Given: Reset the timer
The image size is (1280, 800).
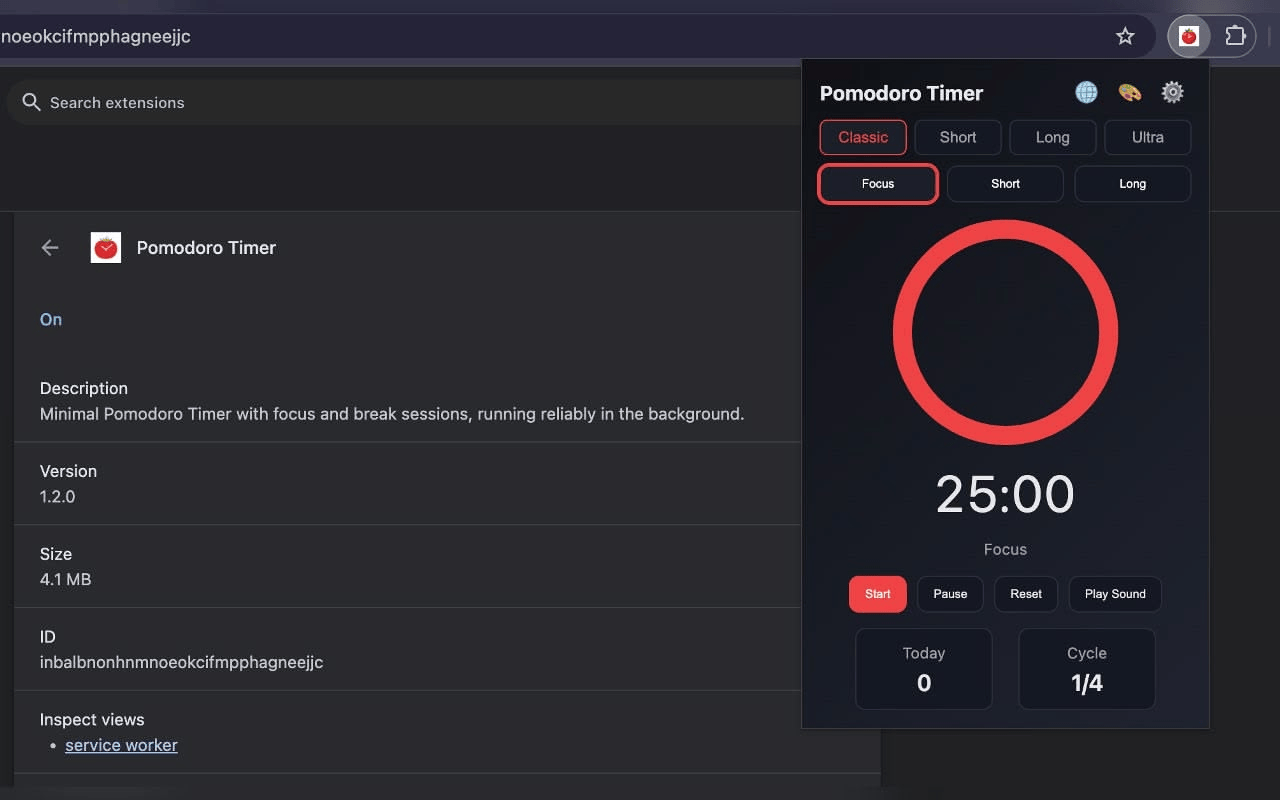Looking at the screenshot, I should (x=1026, y=594).
